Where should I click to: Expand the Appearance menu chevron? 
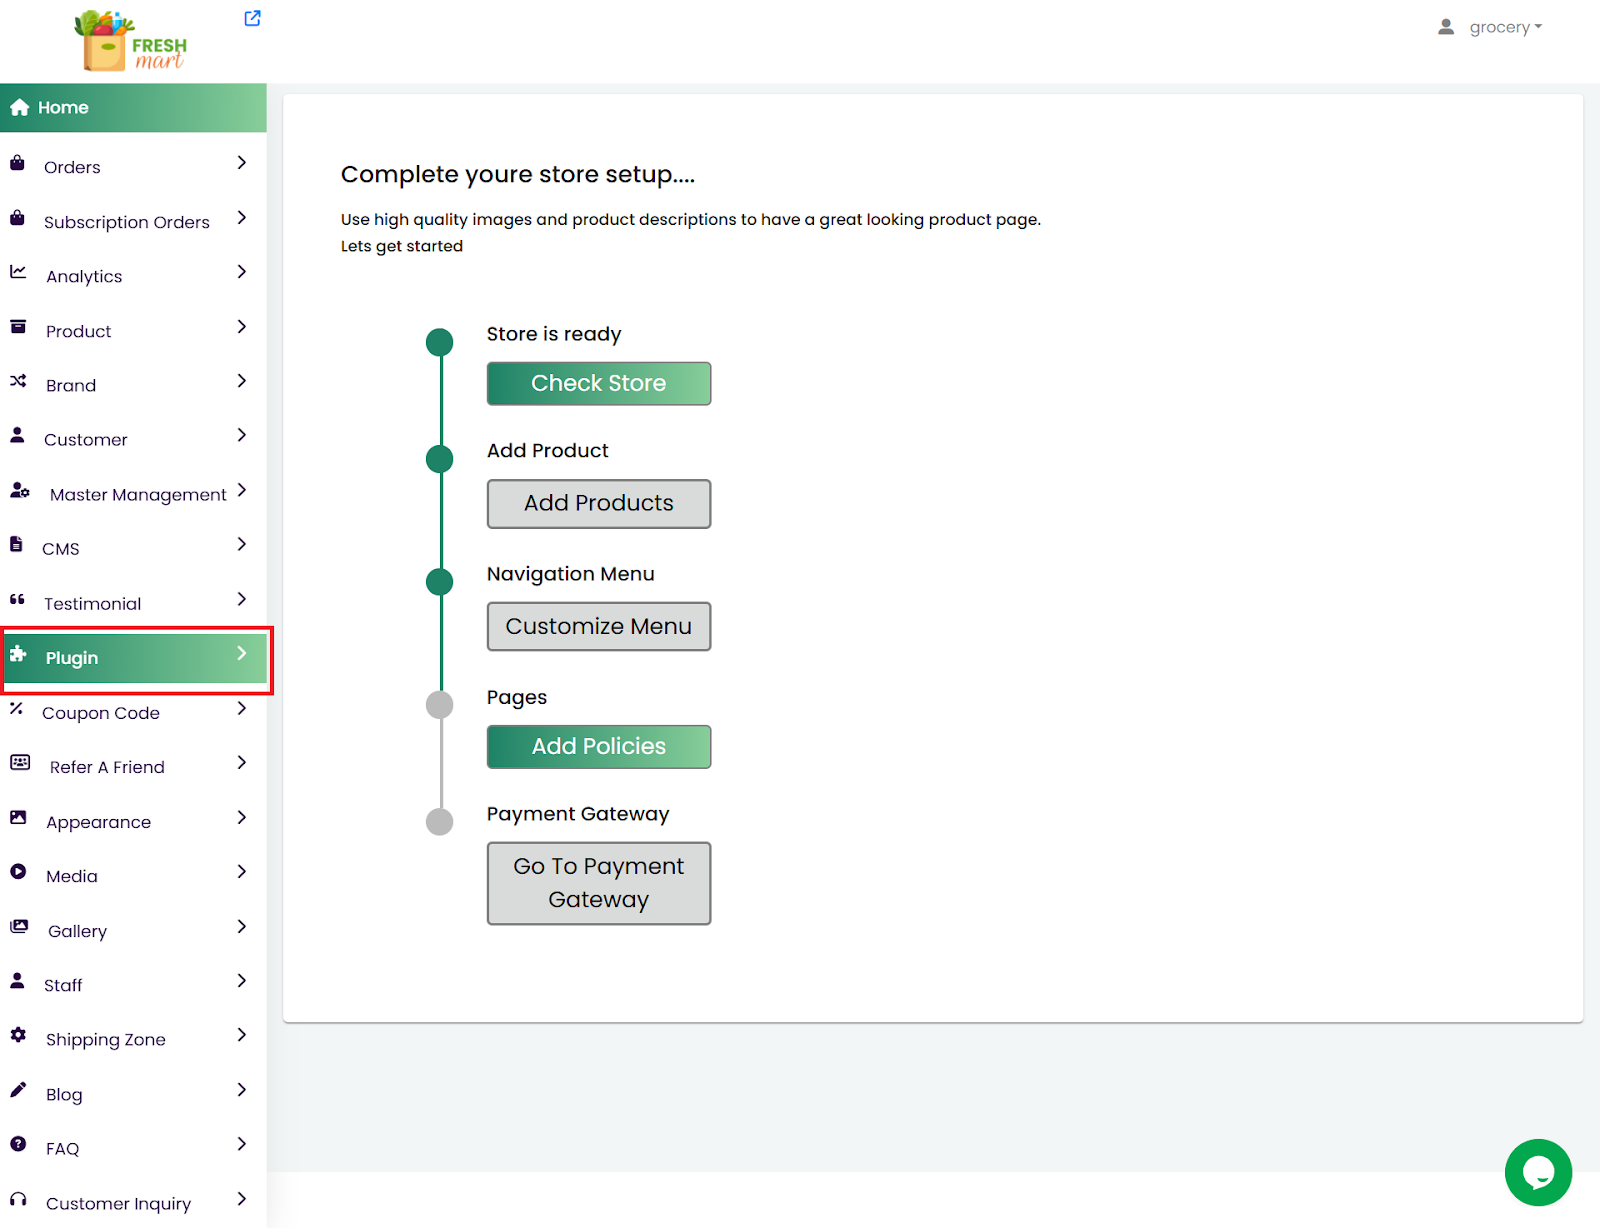(x=241, y=817)
